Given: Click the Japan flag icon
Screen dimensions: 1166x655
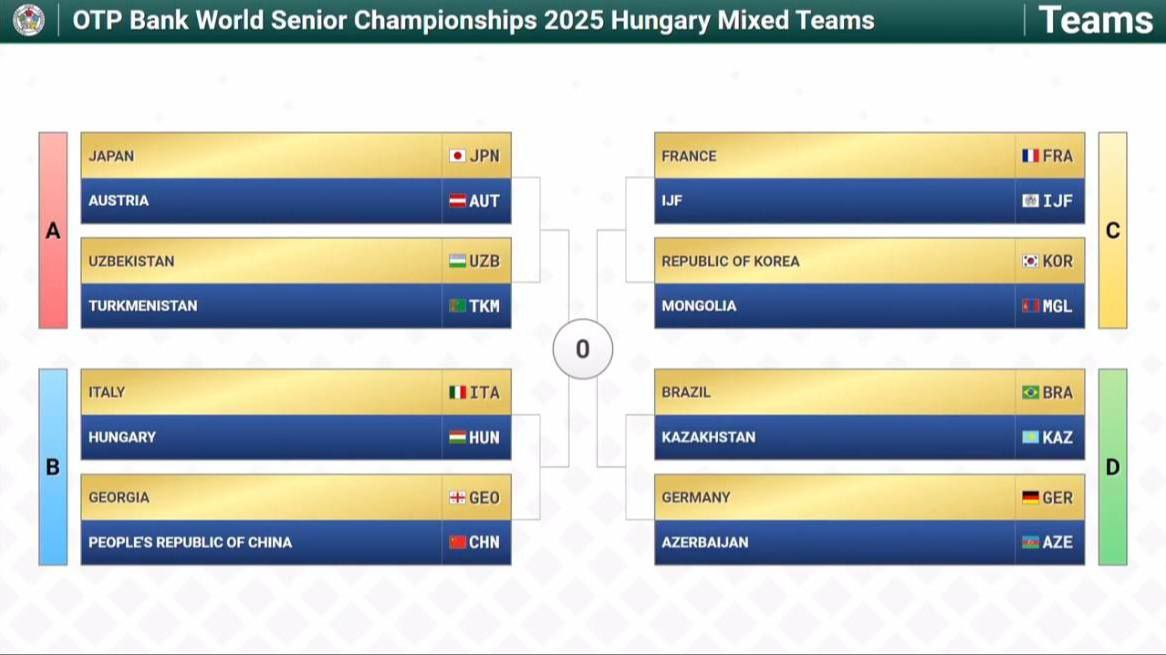Looking at the screenshot, I should click(x=458, y=156).
